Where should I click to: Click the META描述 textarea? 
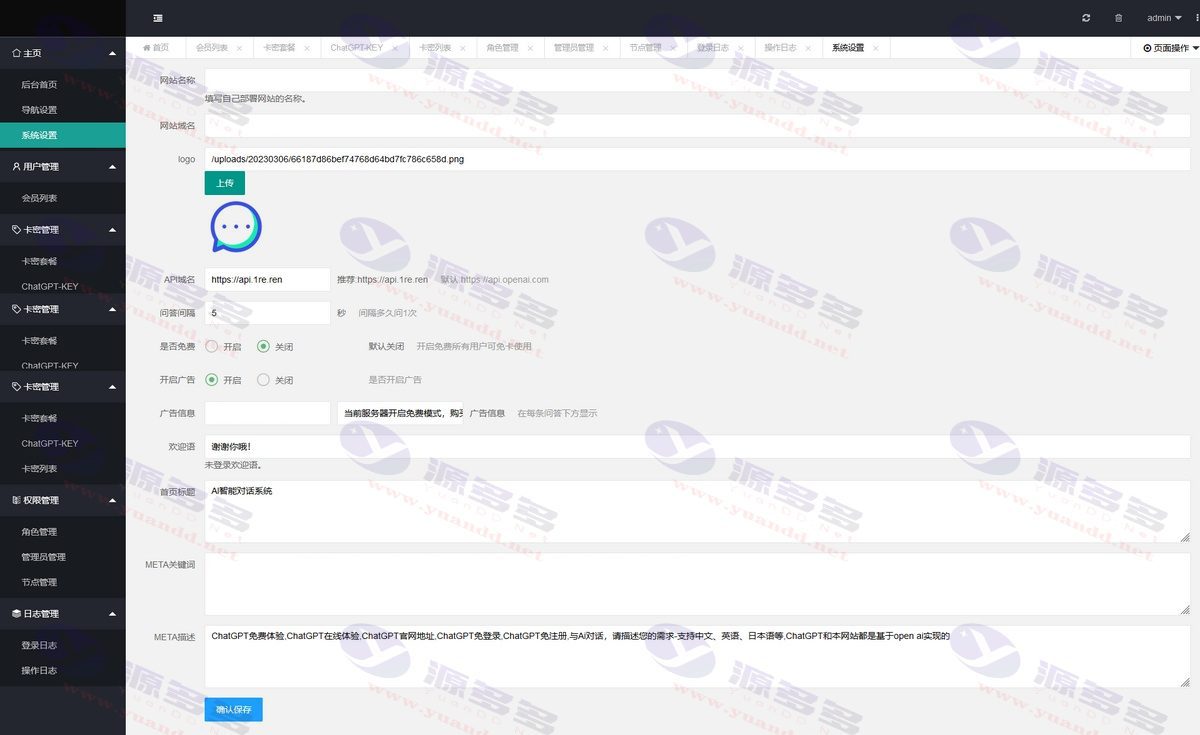(x=697, y=656)
